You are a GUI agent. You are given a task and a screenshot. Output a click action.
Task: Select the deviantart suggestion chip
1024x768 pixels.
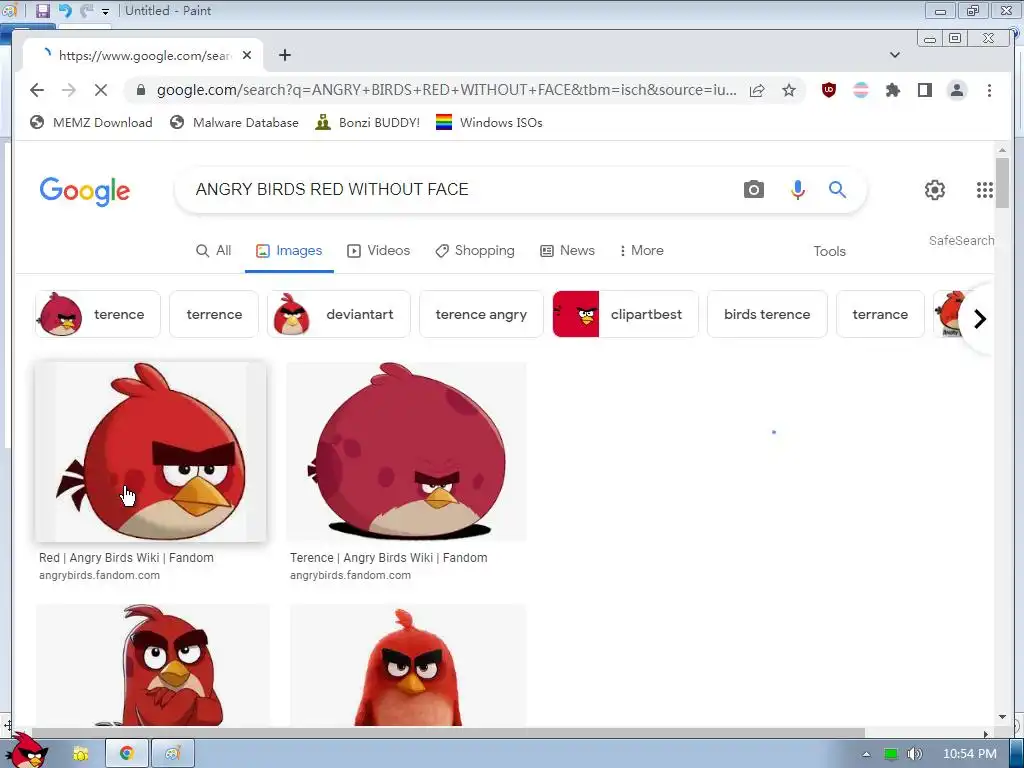[339, 314]
